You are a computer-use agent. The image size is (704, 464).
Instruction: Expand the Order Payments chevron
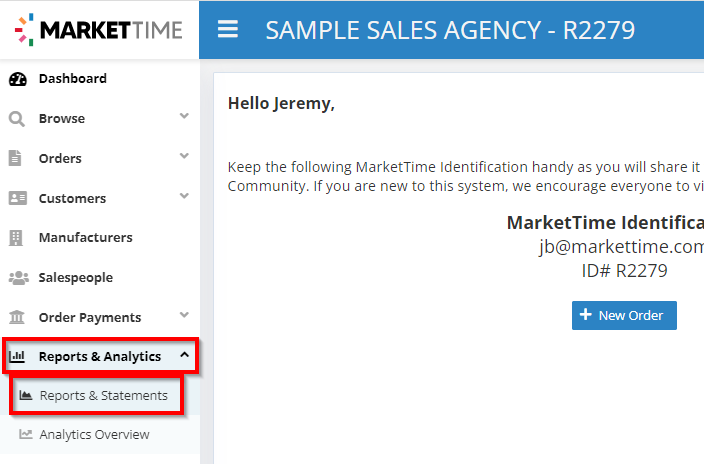[184, 315]
